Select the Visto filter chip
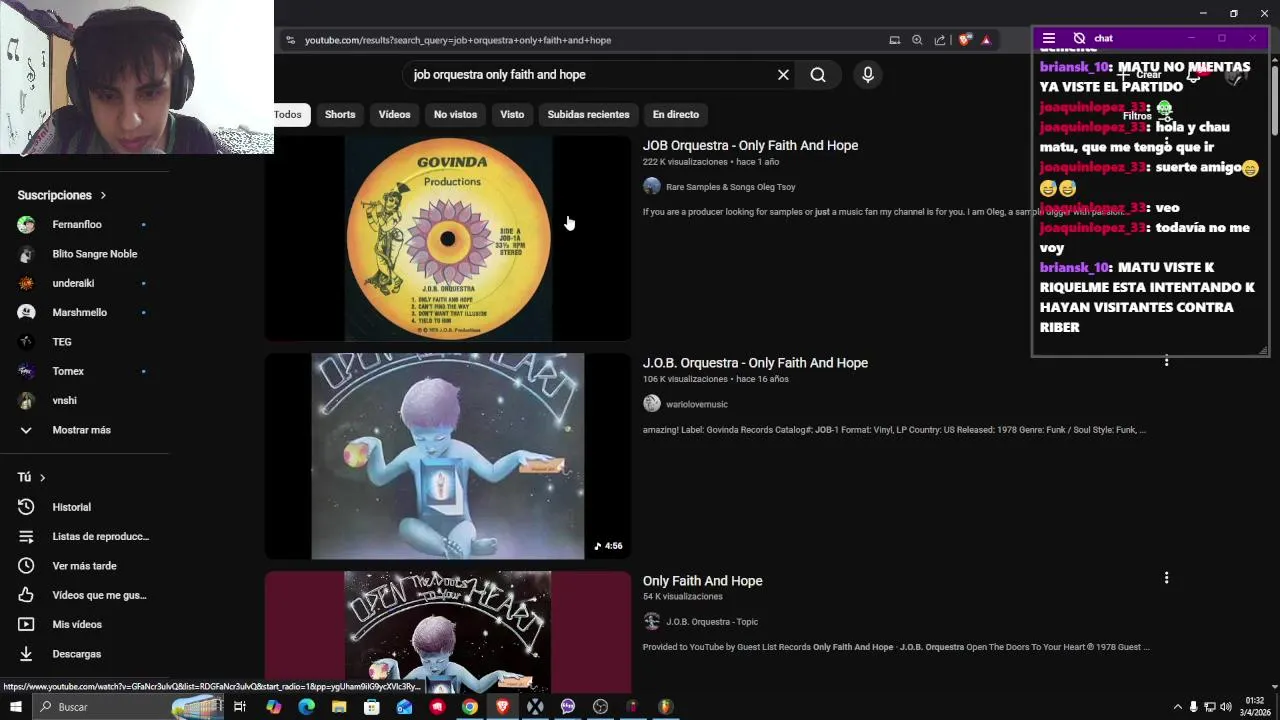Viewport: 1280px width, 720px height. [512, 114]
